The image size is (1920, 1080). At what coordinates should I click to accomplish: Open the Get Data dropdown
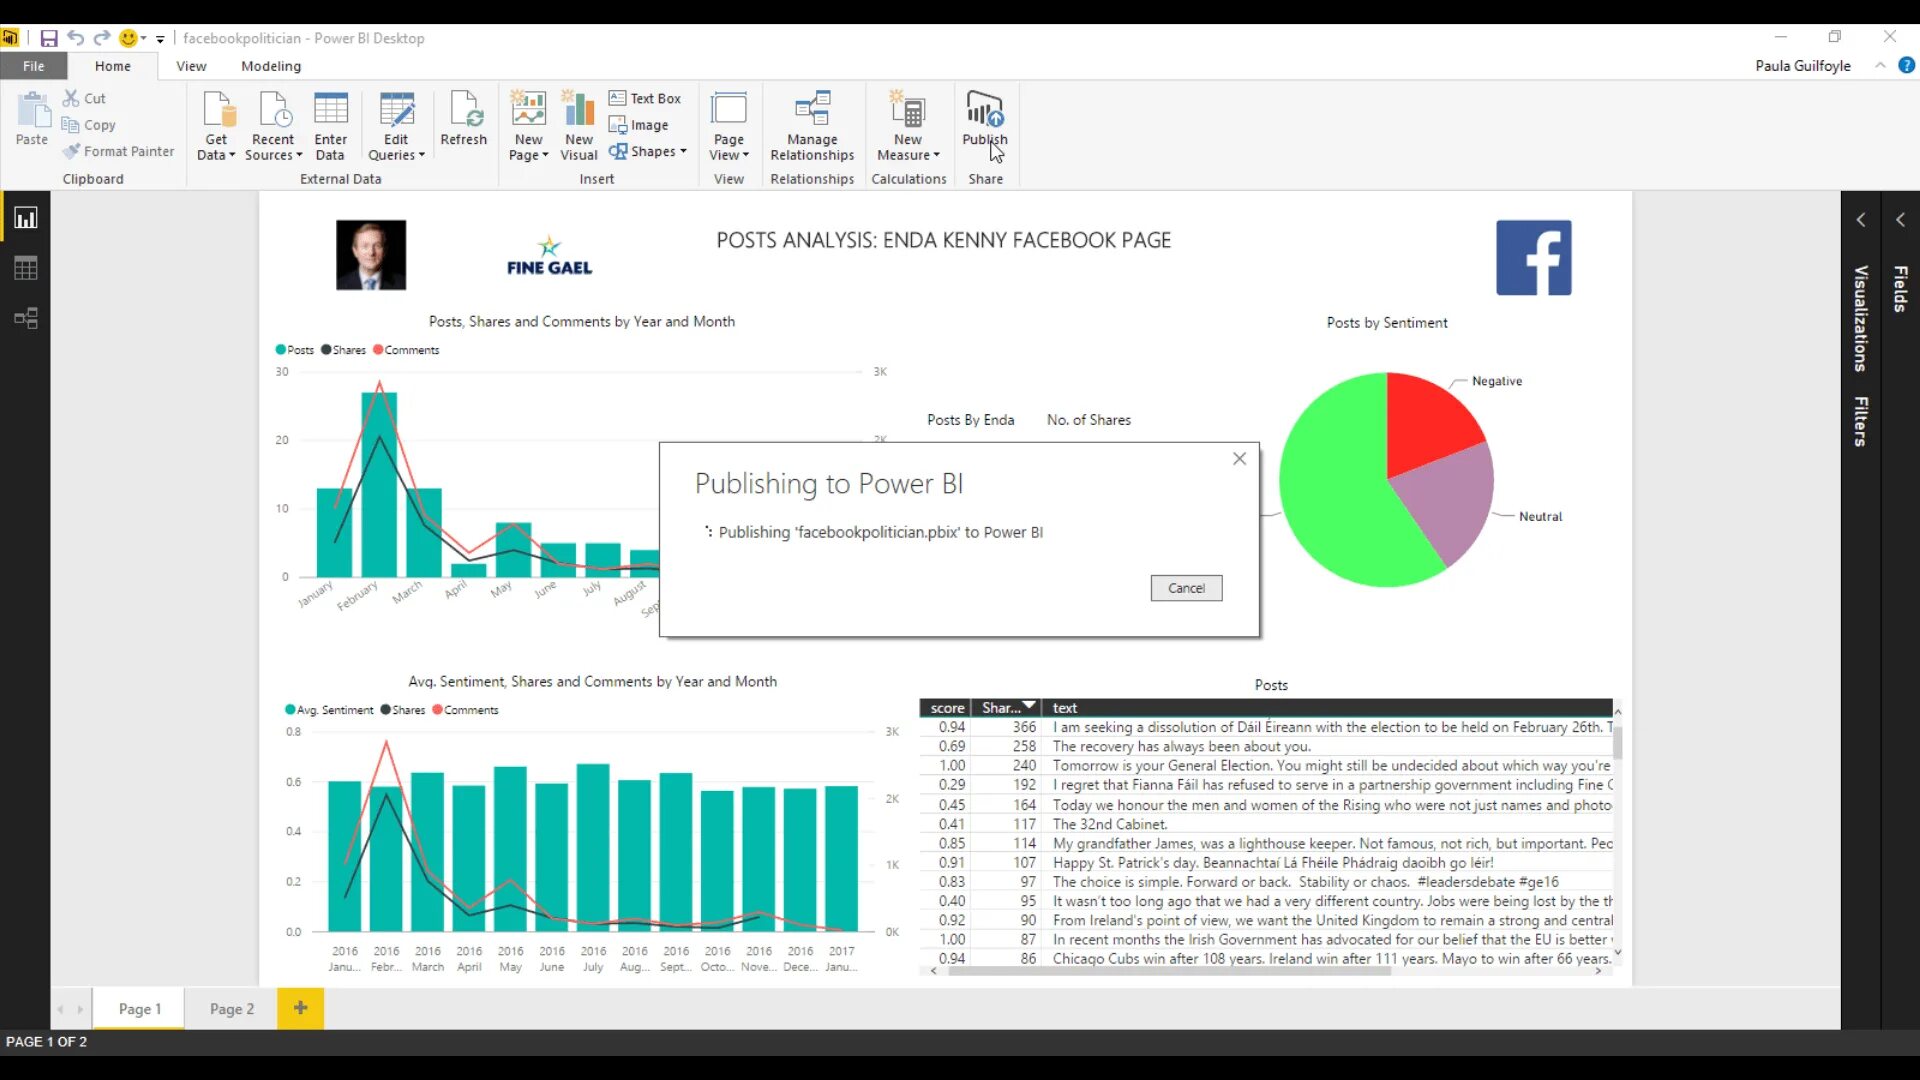[x=216, y=125]
